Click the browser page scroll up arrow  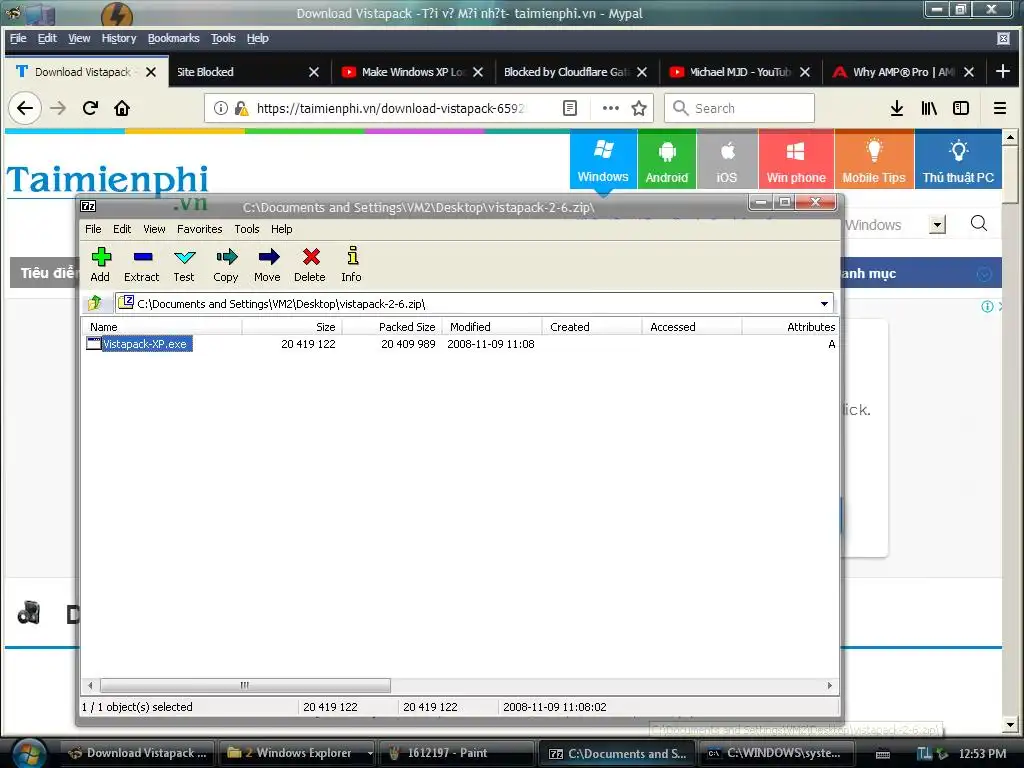coord(1010,137)
